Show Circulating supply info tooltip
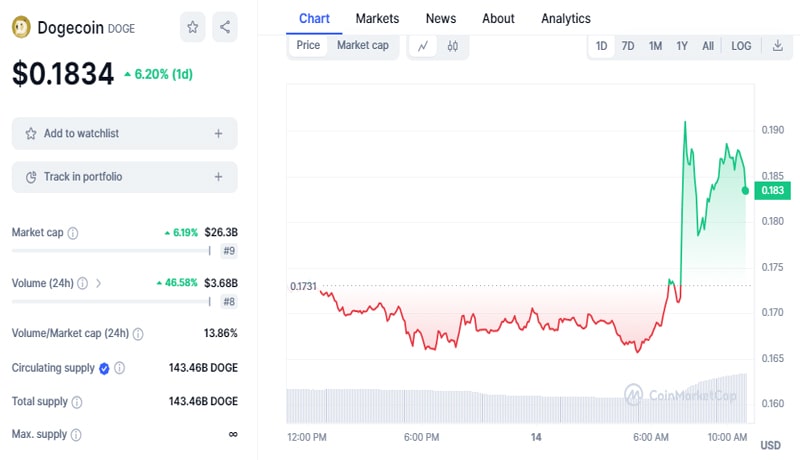 [x=120, y=368]
